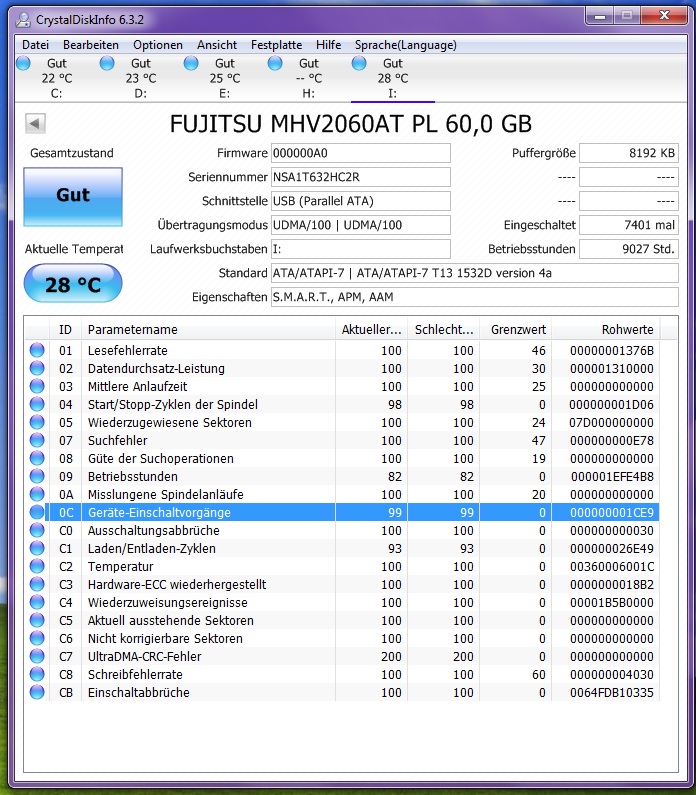Click status orb for Schreibfehlerrate row
The width and height of the screenshot is (696, 795).
click(x=37, y=674)
